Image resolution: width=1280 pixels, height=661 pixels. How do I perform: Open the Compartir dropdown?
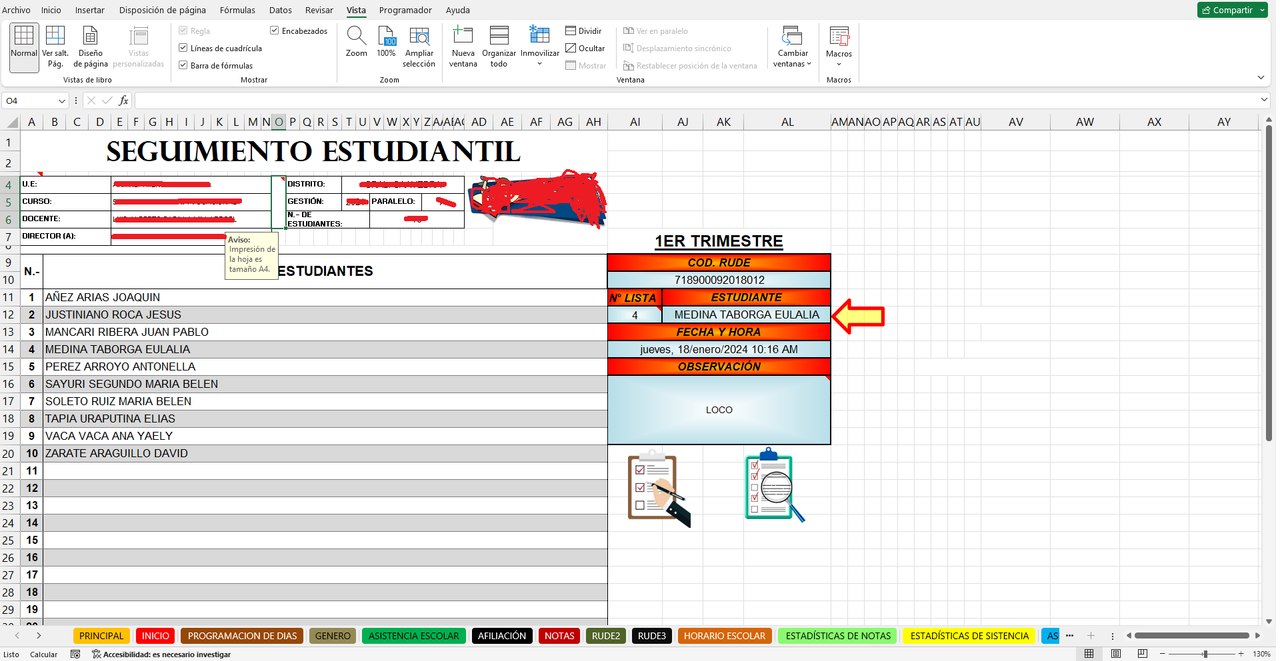point(1263,10)
